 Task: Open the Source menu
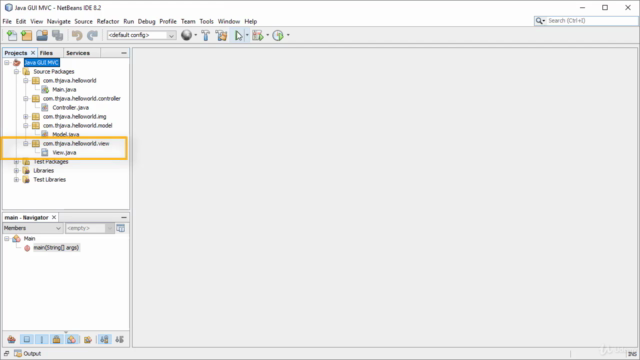tap(83, 21)
